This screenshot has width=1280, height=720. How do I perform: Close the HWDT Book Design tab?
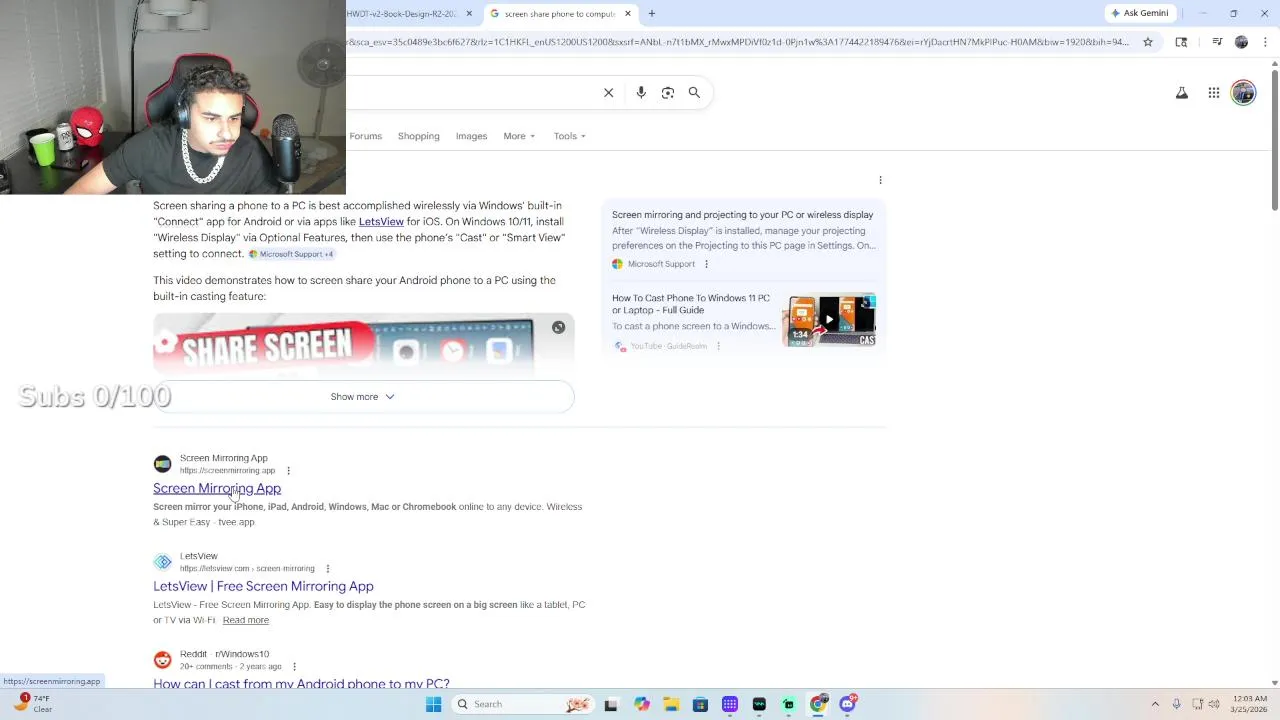pos(469,13)
